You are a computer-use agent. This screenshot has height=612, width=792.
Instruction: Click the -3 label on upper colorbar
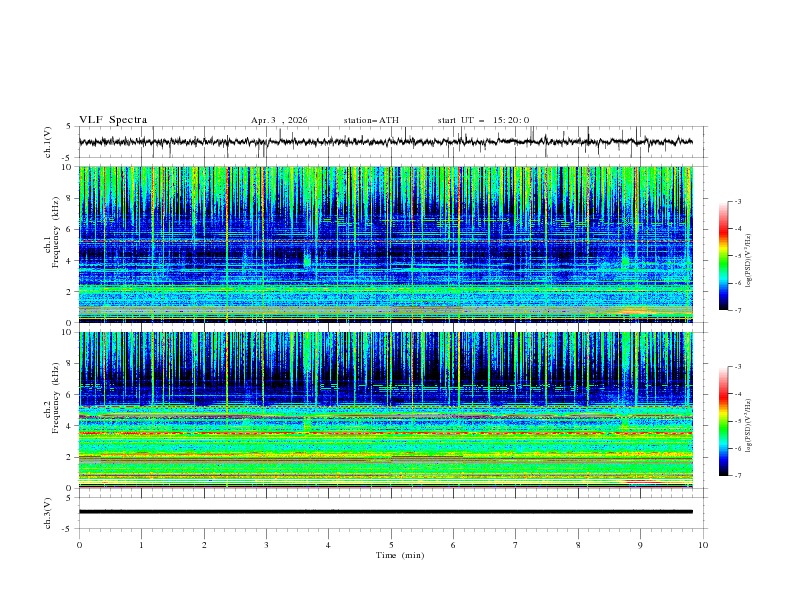pyautogui.click(x=737, y=202)
